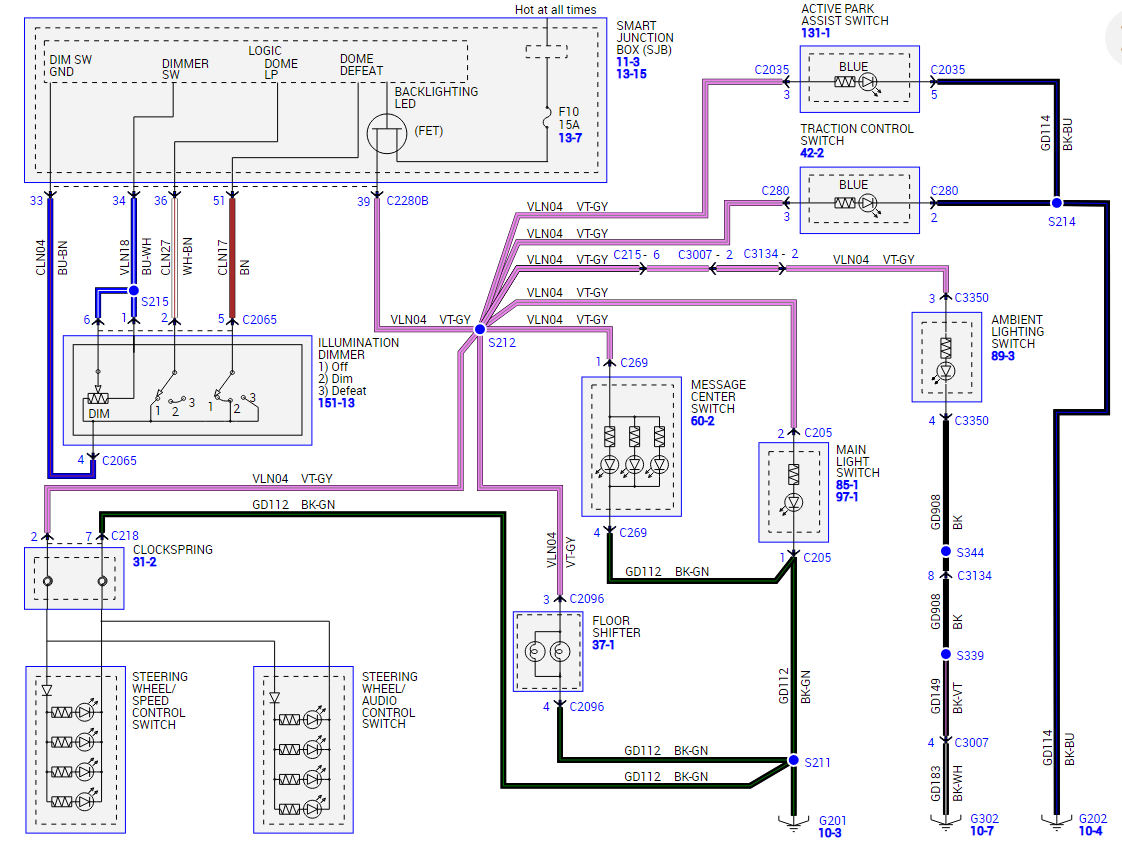Select the S211 splice label

click(x=817, y=763)
